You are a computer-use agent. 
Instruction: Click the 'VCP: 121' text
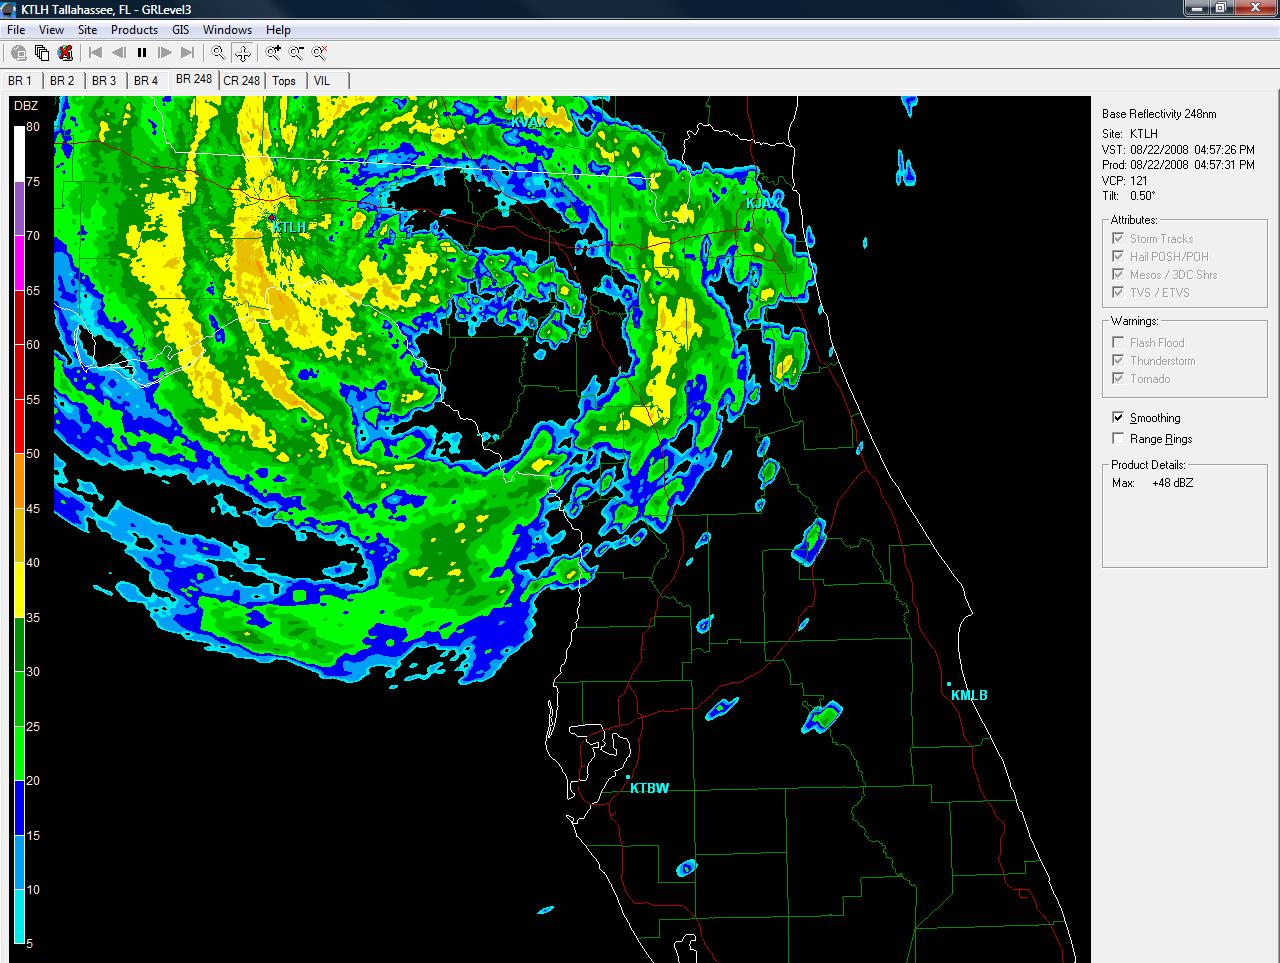[1124, 181]
